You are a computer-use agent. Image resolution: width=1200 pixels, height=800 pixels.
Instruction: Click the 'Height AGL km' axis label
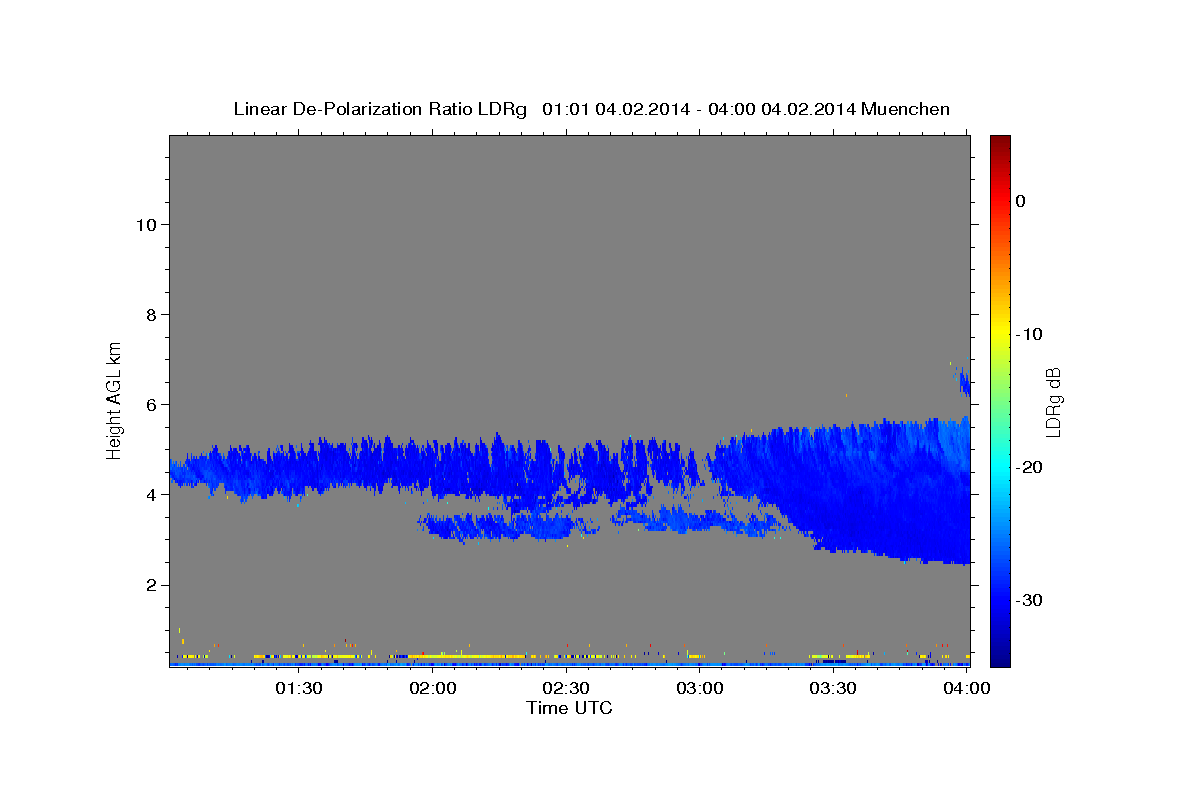pyautogui.click(x=115, y=399)
